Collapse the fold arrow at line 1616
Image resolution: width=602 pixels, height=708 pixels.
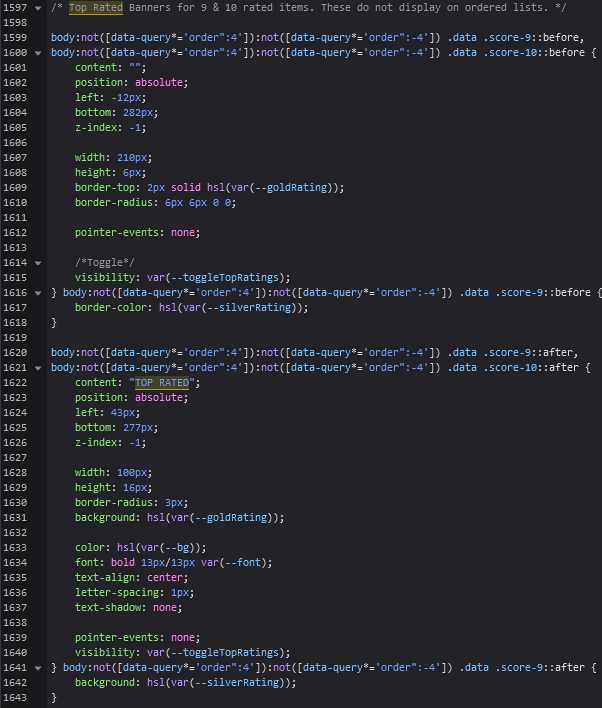38,293
